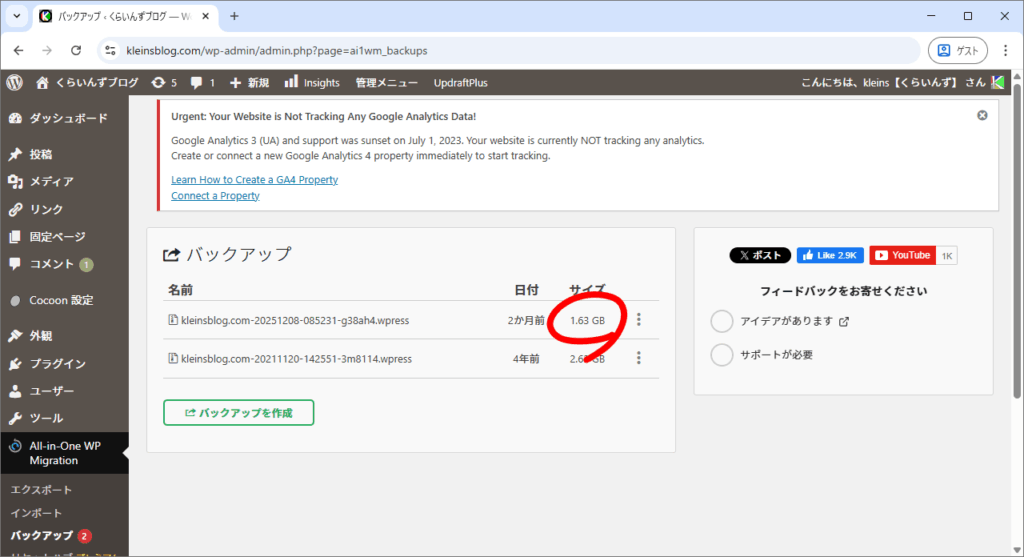Open プラグイン in the sidebar menu

pos(57,364)
